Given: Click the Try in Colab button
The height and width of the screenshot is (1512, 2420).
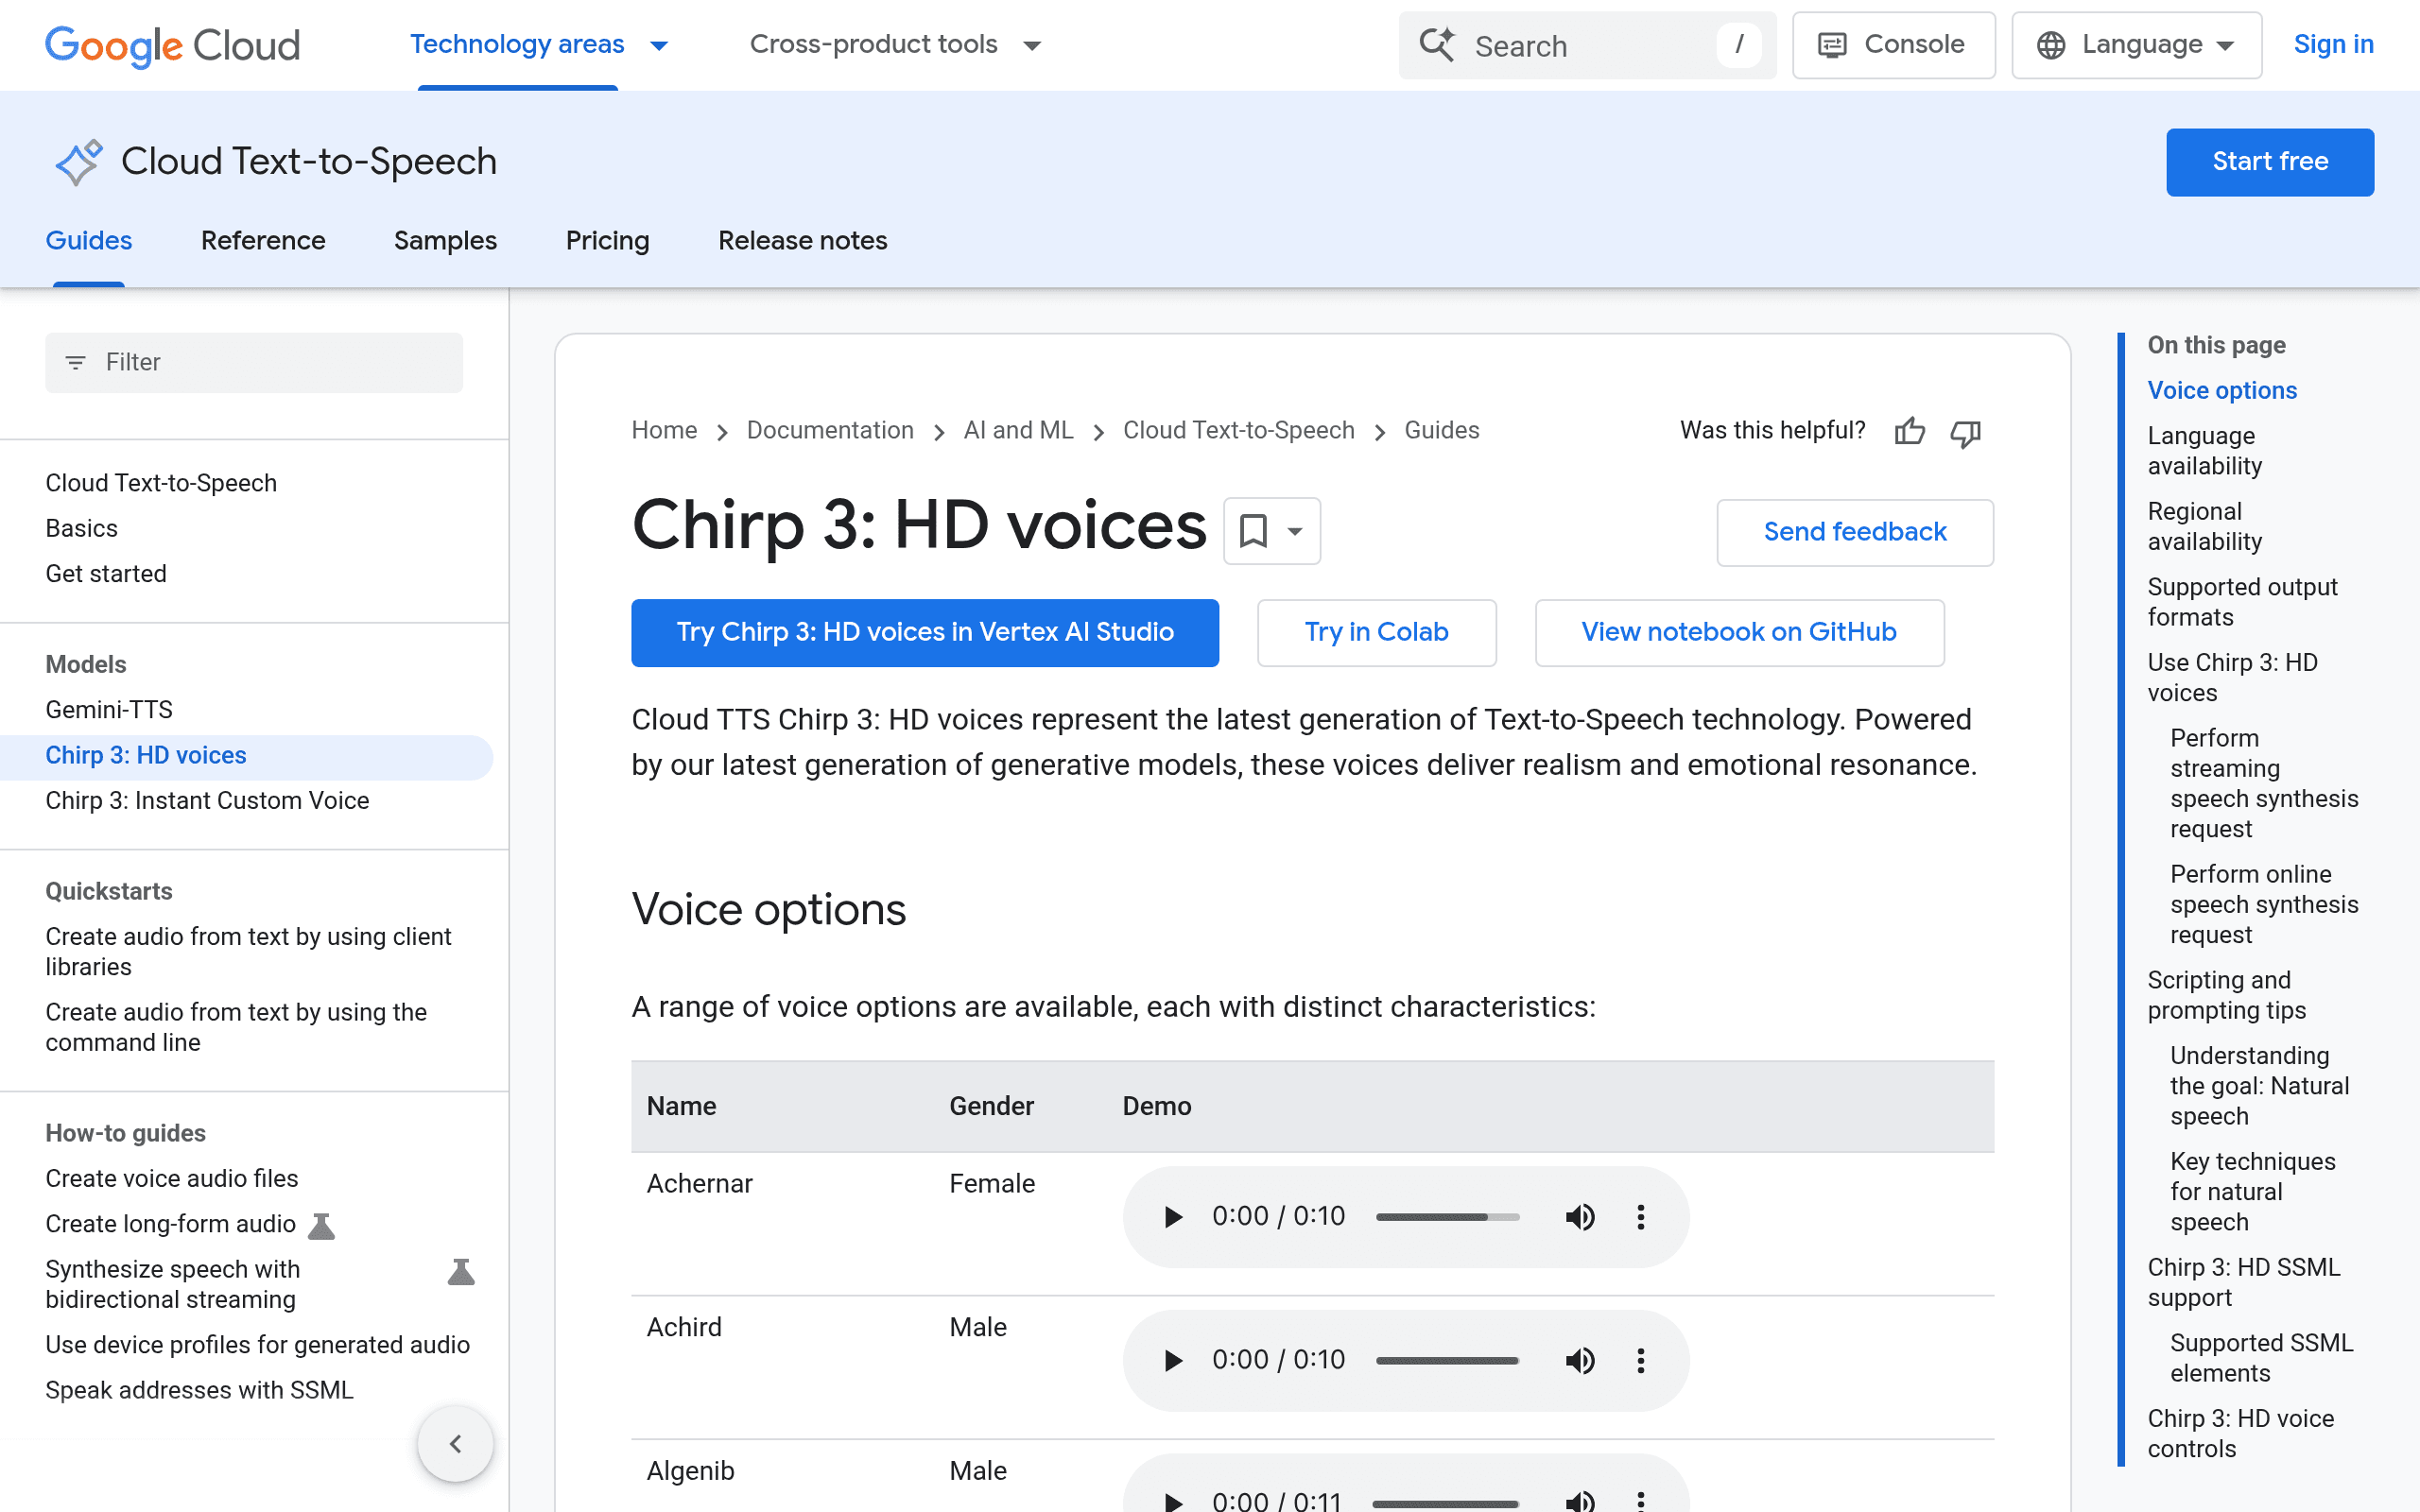Looking at the screenshot, I should (x=1376, y=632).
